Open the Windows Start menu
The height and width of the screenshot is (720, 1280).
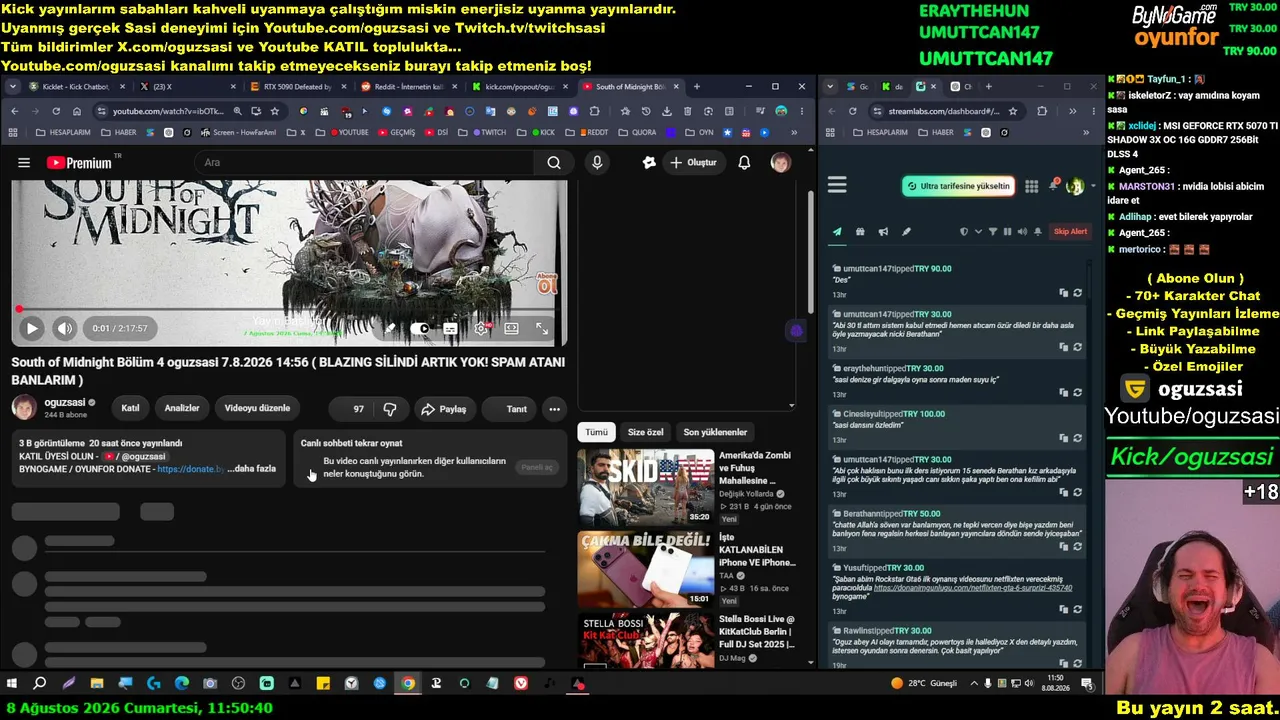12,684
